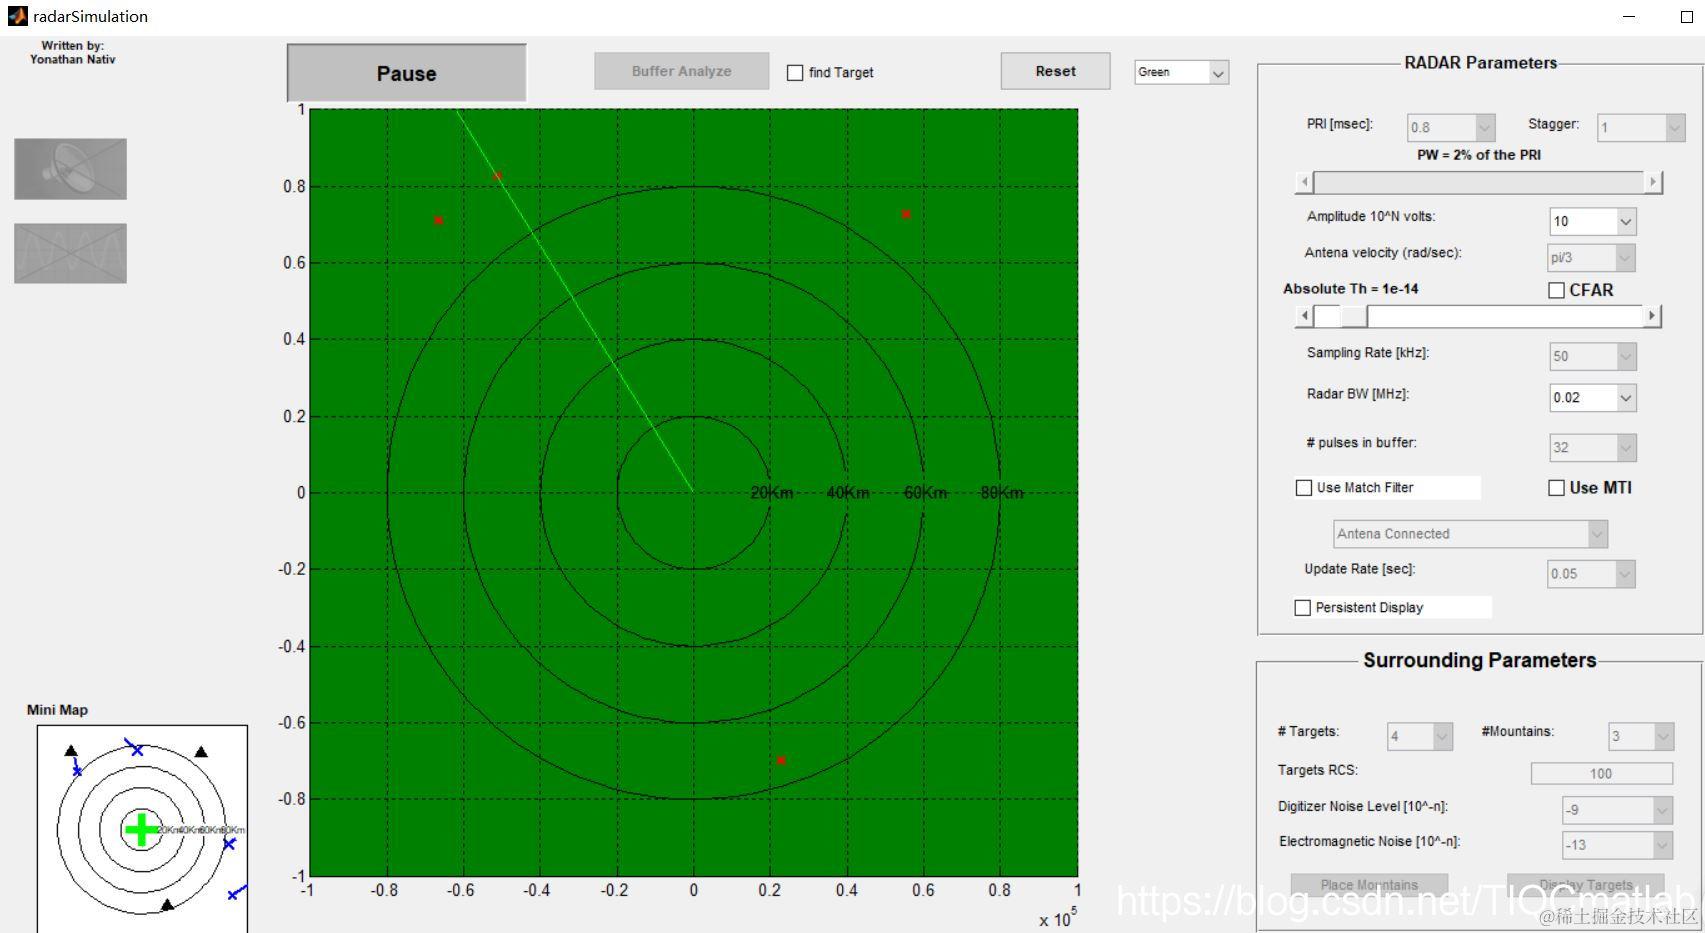Toggle the Persistent Display checkbox
1705x933 pixels.
click(x=1303, y=608)
